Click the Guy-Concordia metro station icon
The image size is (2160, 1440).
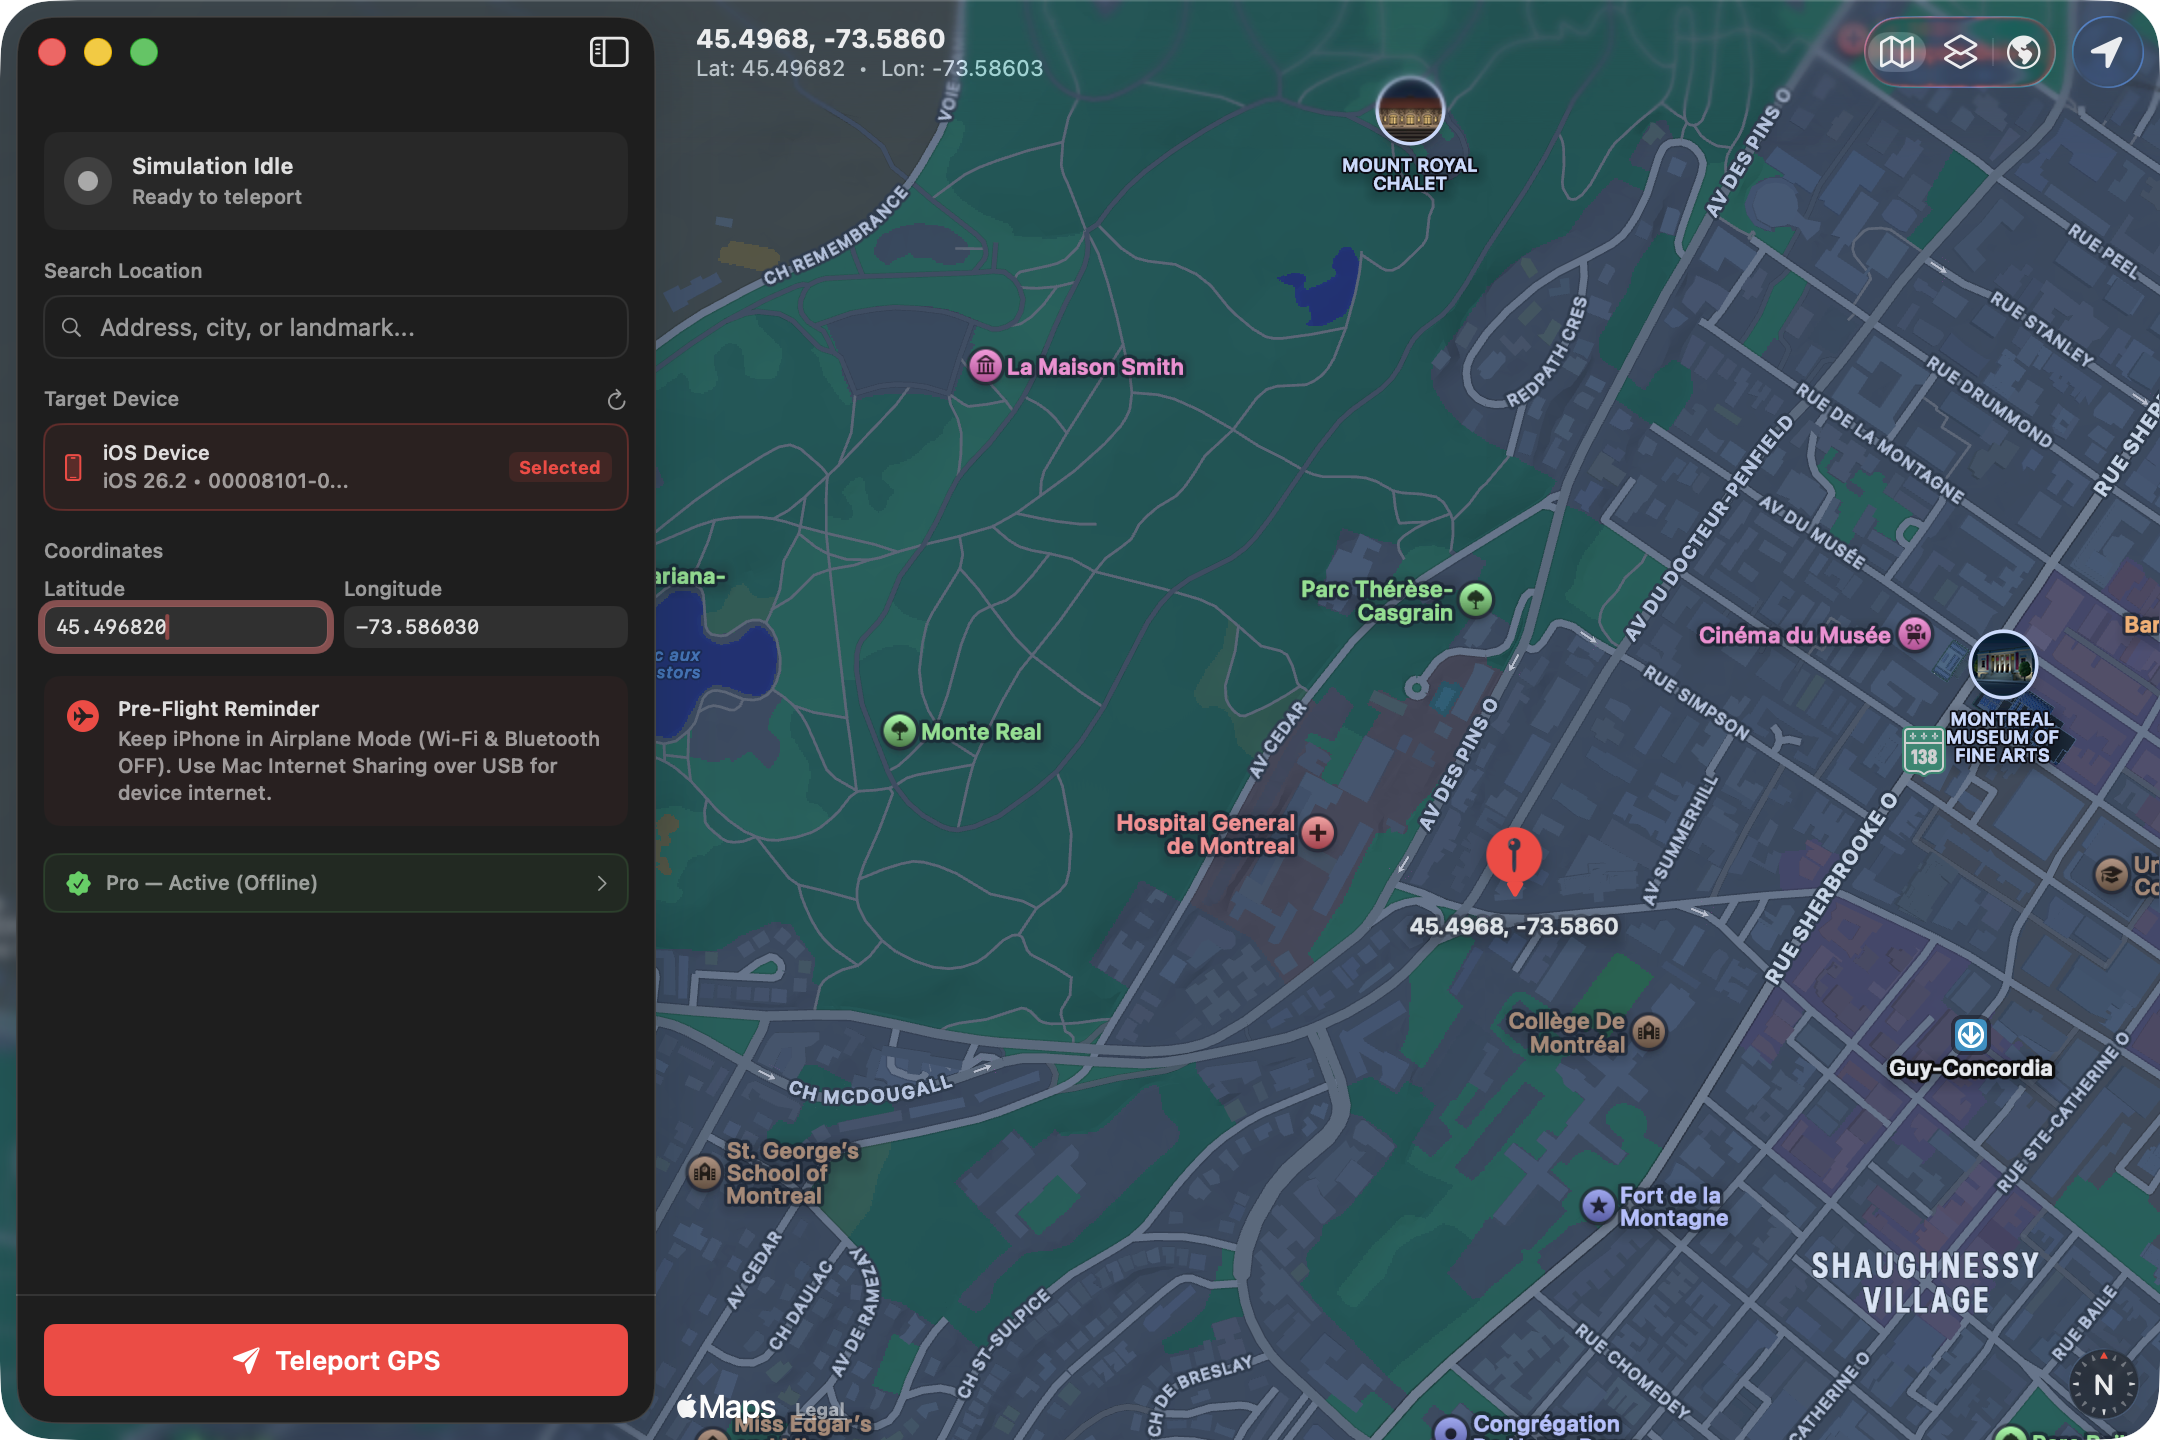click(1970, 1034)
